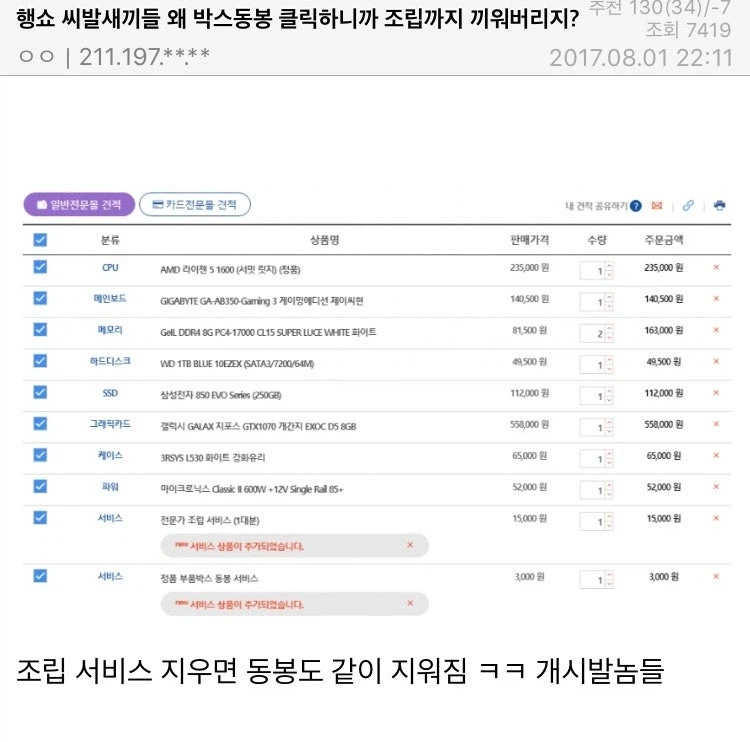
Task: Uncheck the 케이스 row checkbox
Action: [x=40, y=455]
